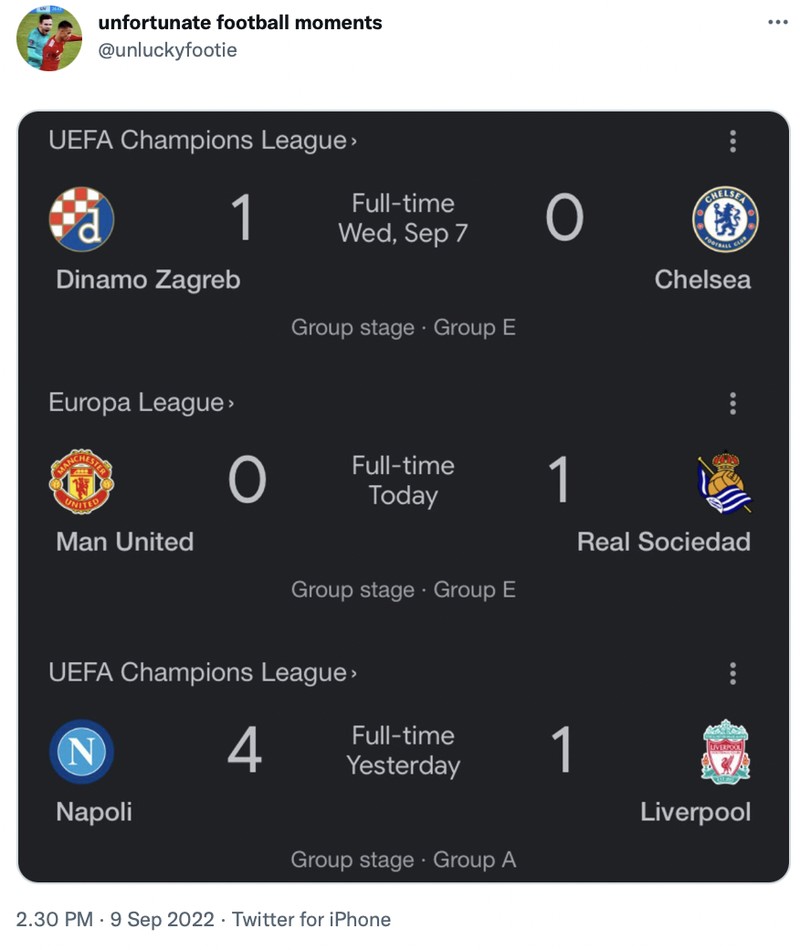
Task: Click the tweet timestamp 2.30 PM · 9 Sep 2022
Action: coord(115,919)
